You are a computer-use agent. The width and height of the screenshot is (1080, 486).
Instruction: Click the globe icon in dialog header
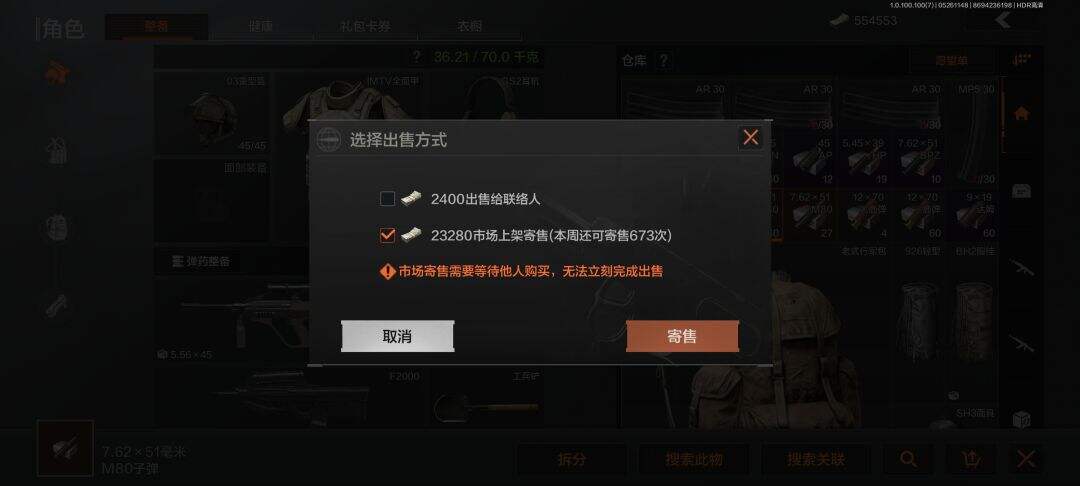pos(329,140)
